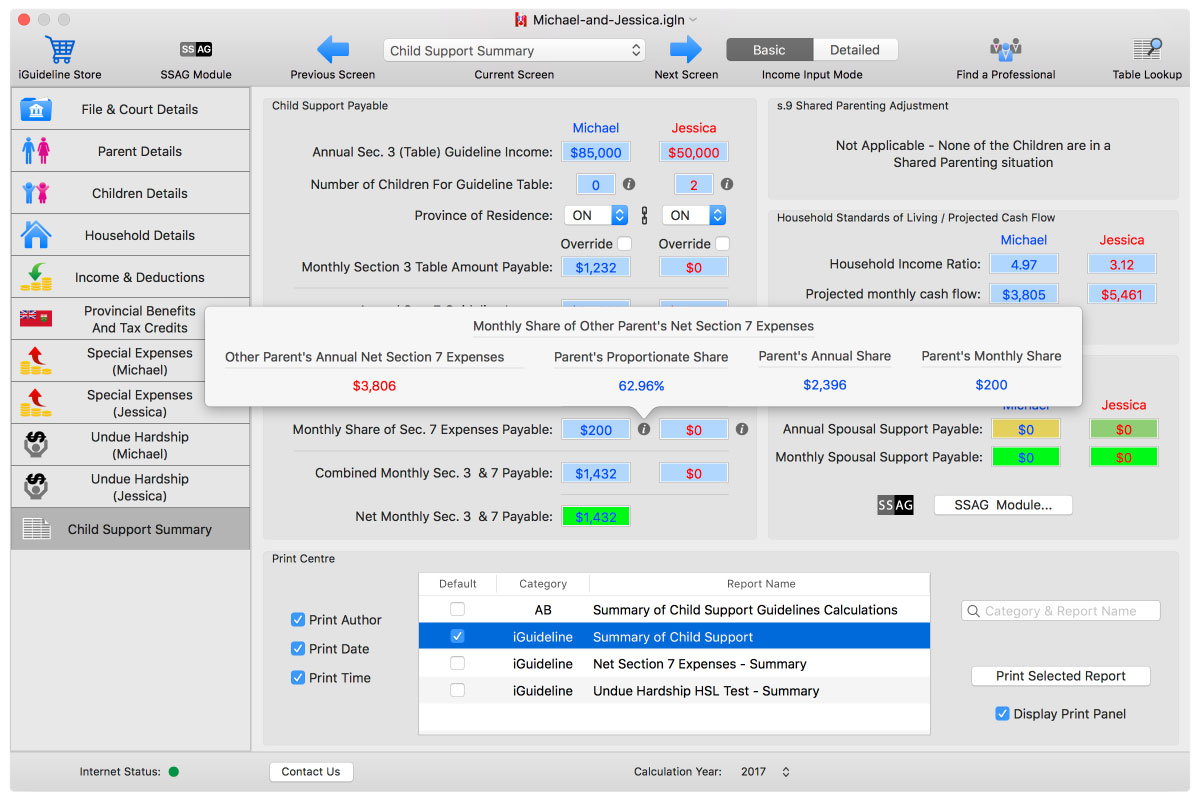The image size is (1200, 800).
Task: Check default box for AB Summary report
Action: pyautogui.click(x=457, y=609)
